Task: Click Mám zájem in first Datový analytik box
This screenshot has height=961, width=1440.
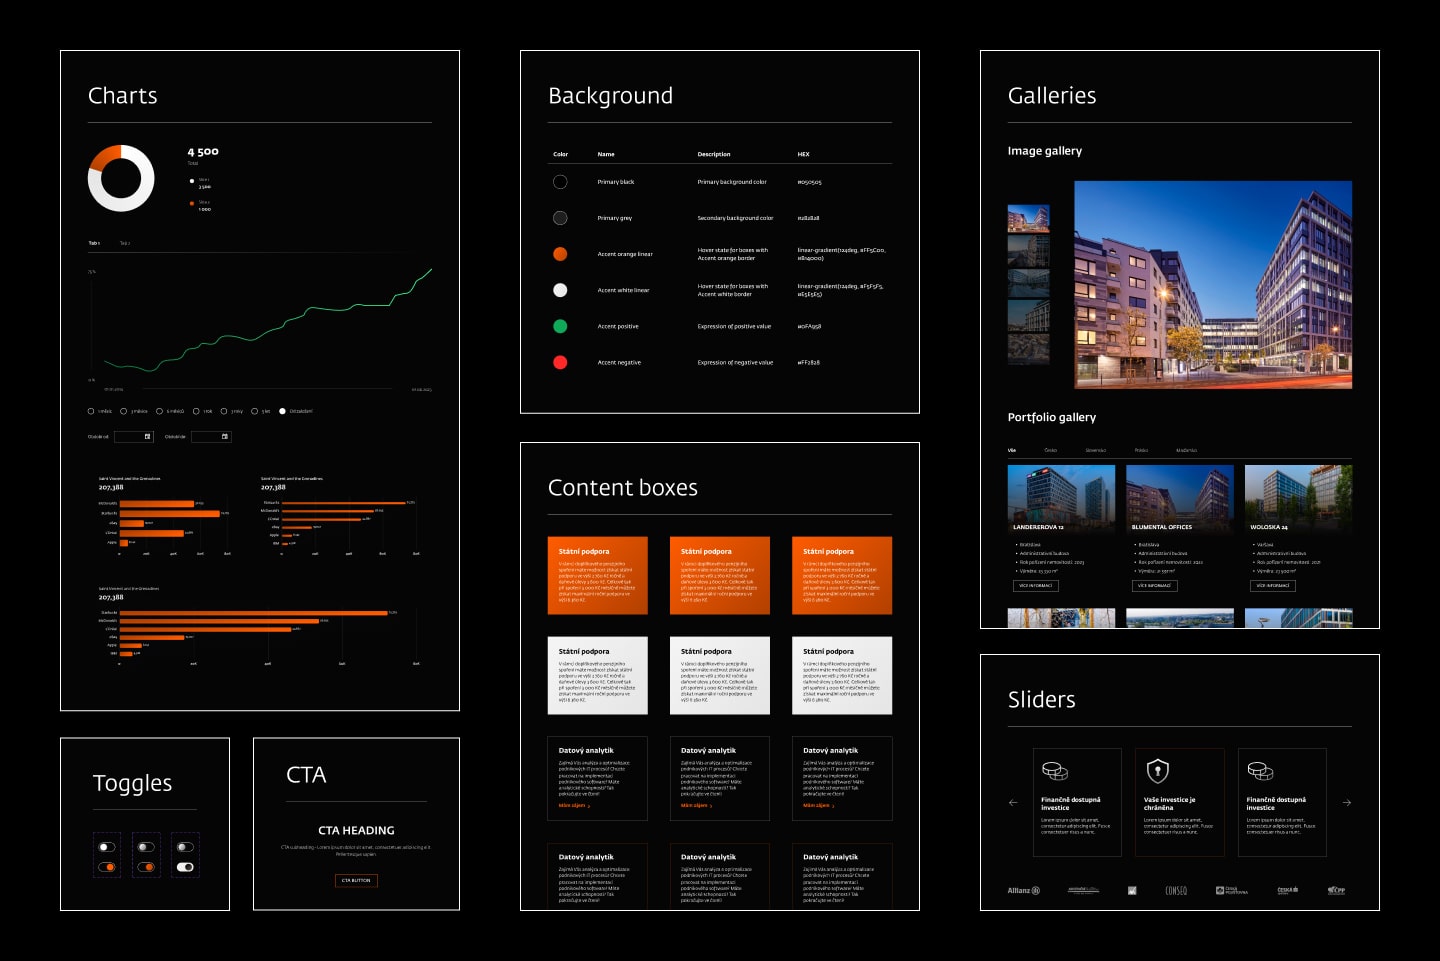Action: 574,805
